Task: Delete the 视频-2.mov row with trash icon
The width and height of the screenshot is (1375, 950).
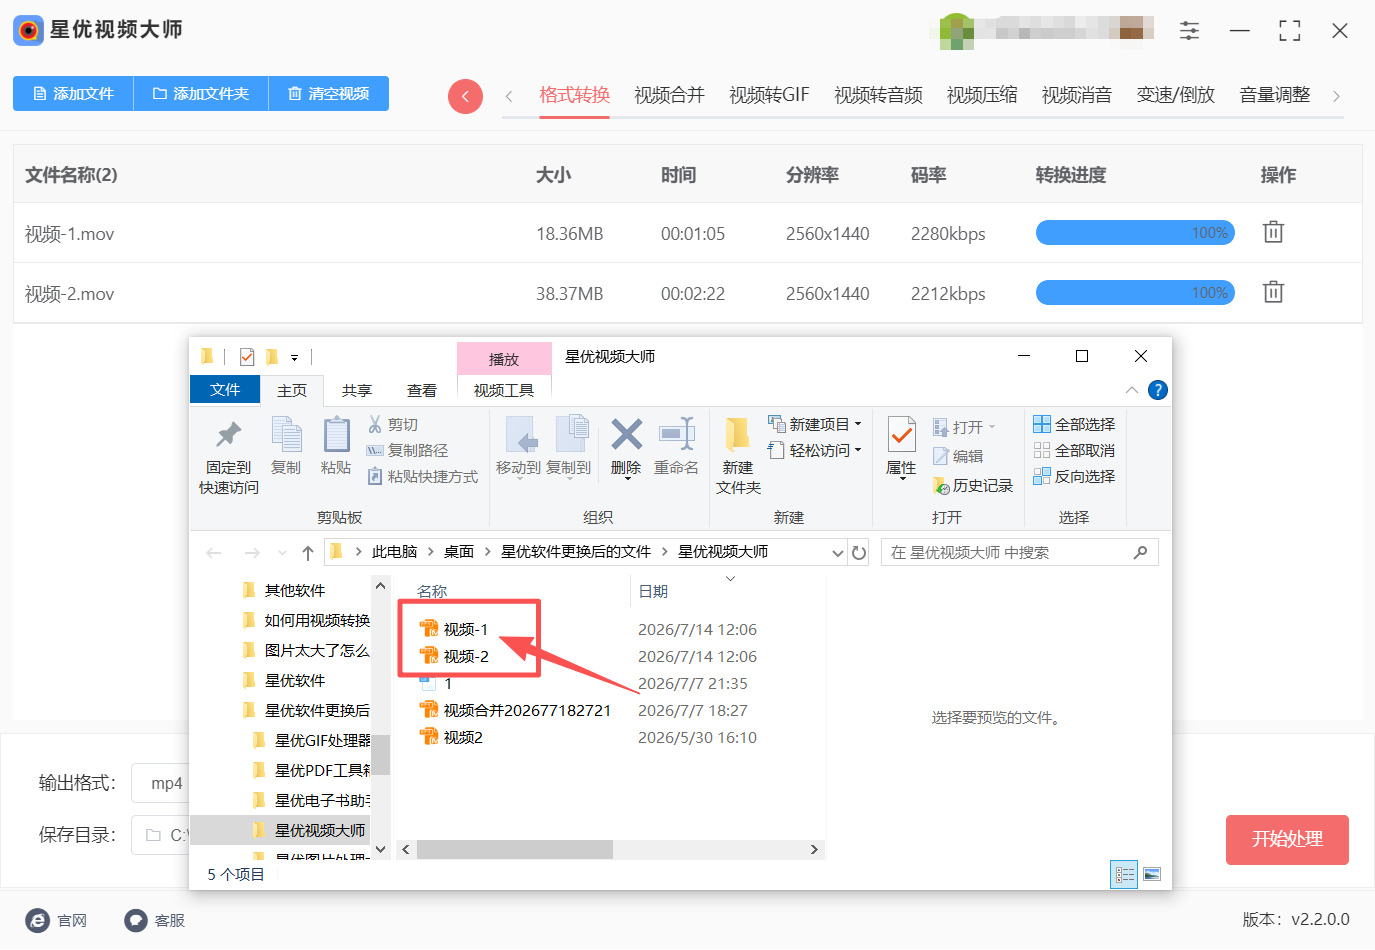Action: (x=1273, y=292)
